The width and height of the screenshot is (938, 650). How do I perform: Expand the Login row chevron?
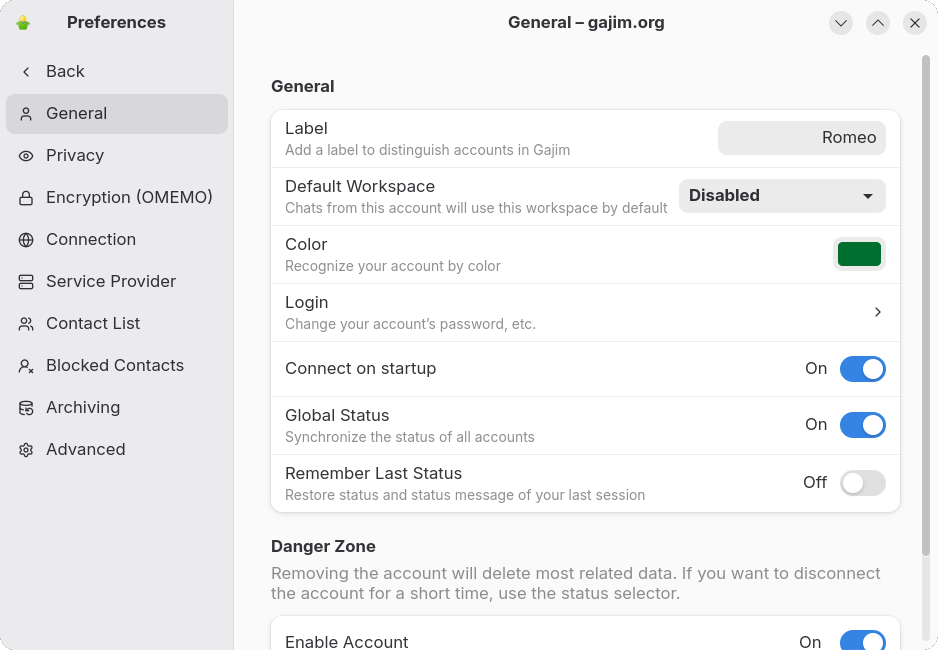point(877,312)
